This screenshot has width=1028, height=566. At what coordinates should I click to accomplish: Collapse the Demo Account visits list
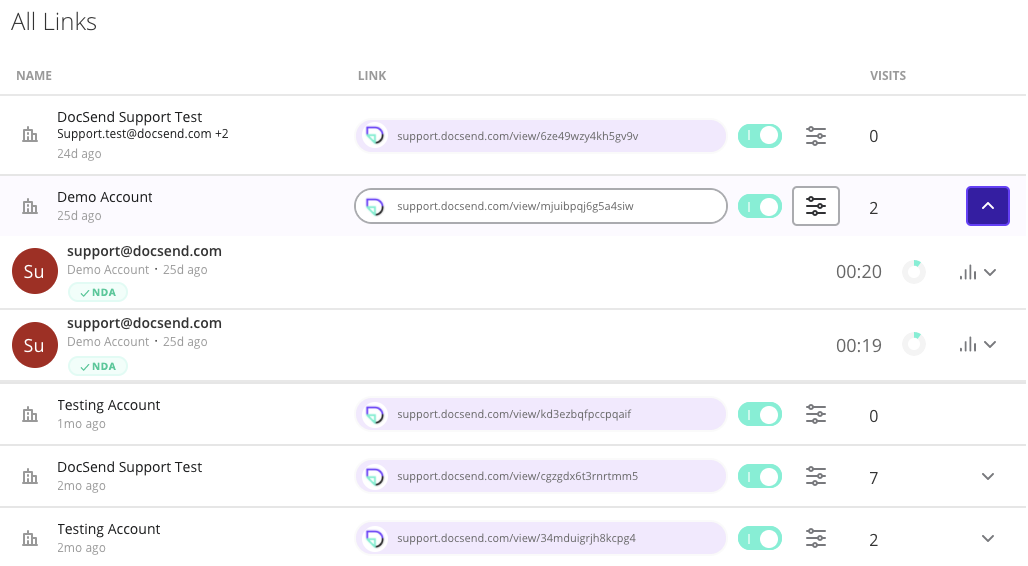click(x=987, y=206)
